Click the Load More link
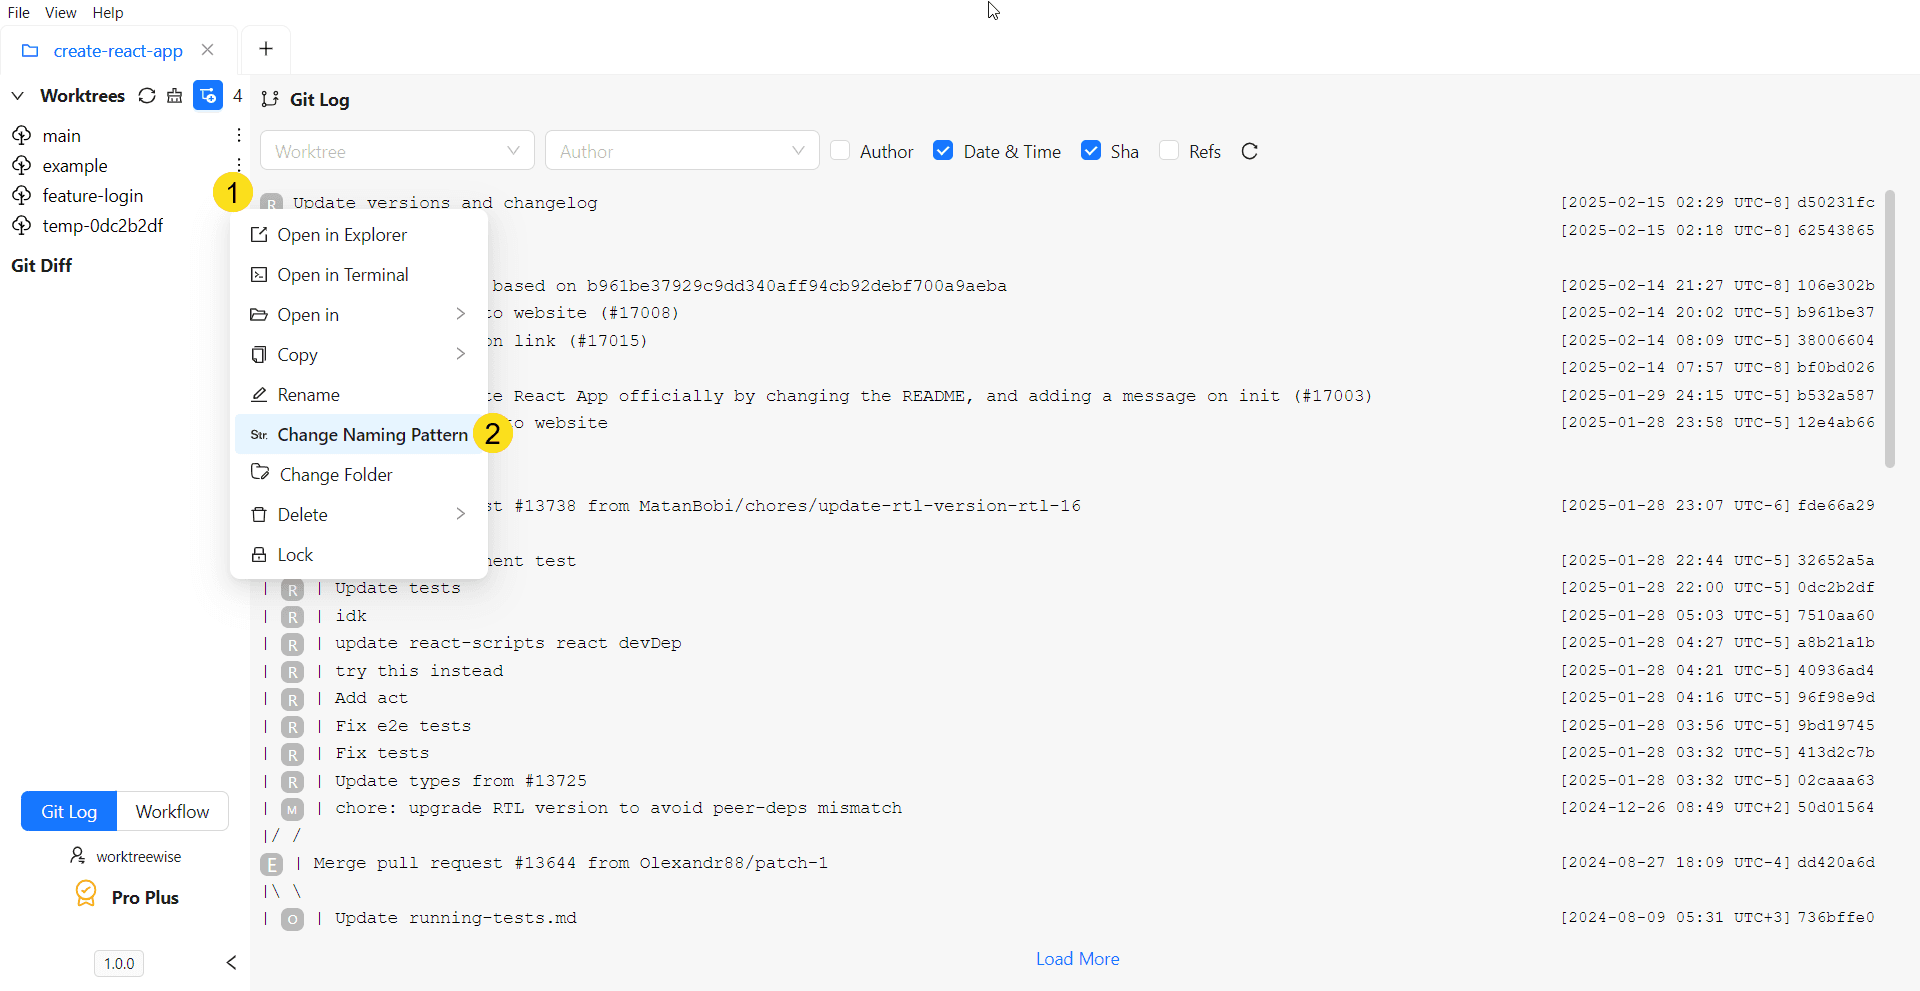 [1077, 958]
